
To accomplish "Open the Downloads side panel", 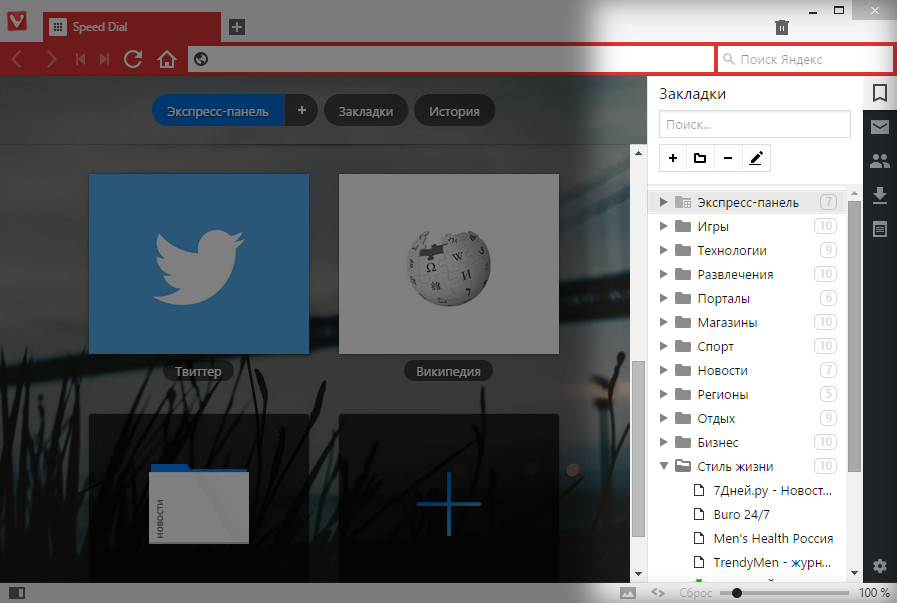I will (x=880, y=195).
